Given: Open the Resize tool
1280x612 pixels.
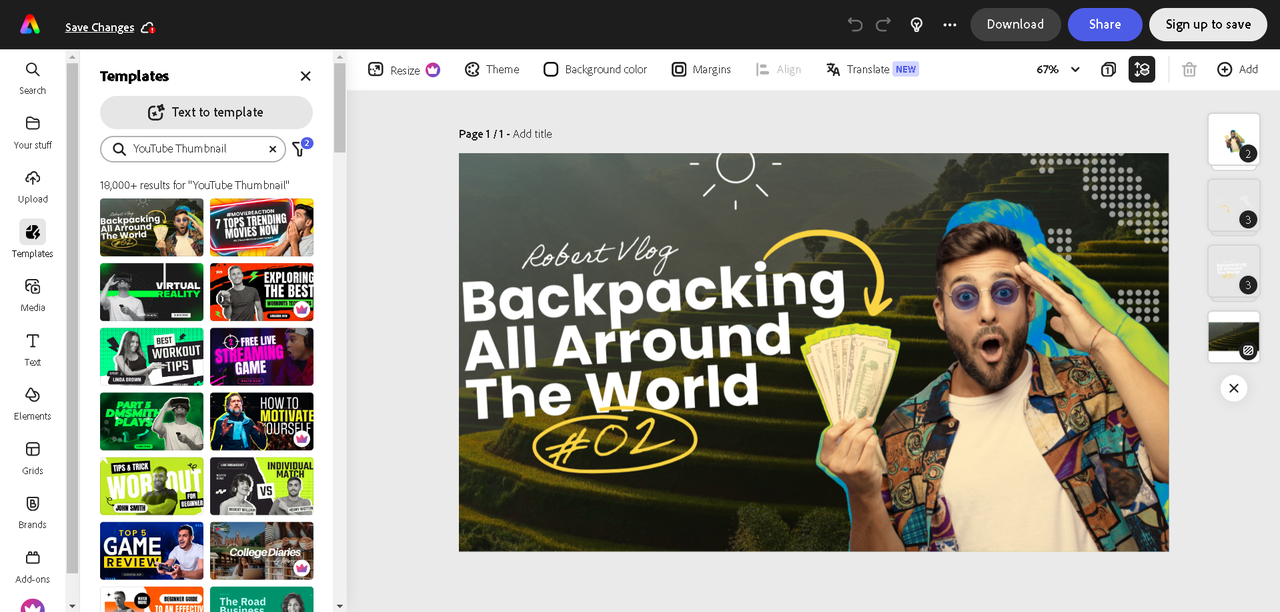Looking at the screenshot, I should (404, 69).
